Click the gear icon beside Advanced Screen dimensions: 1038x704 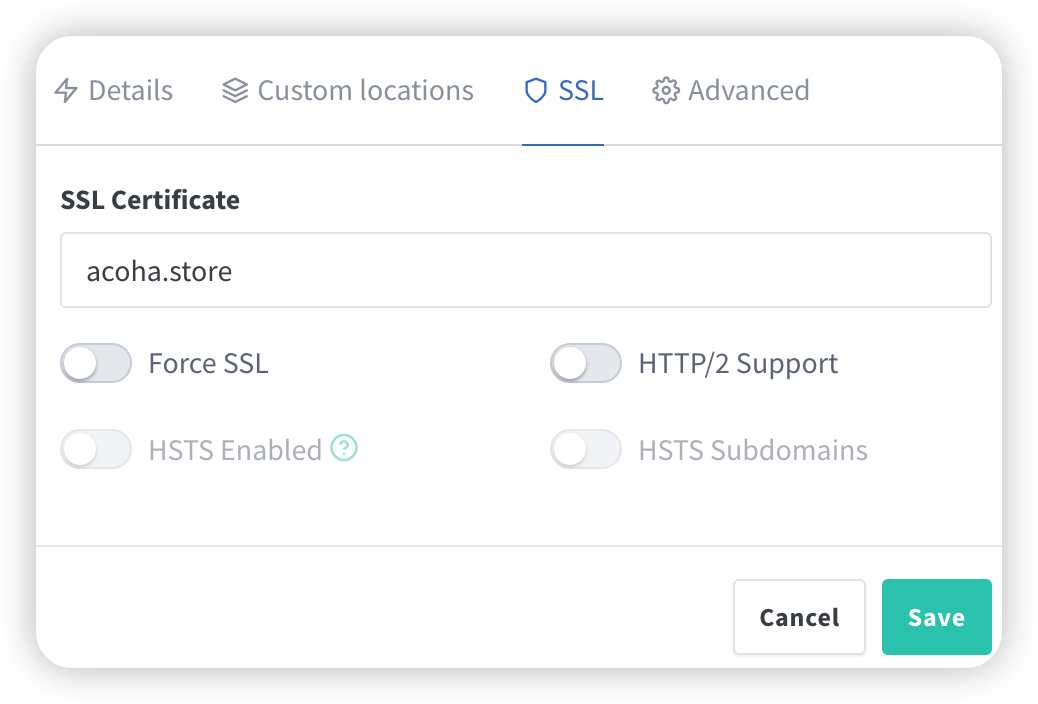pos(665,91)
